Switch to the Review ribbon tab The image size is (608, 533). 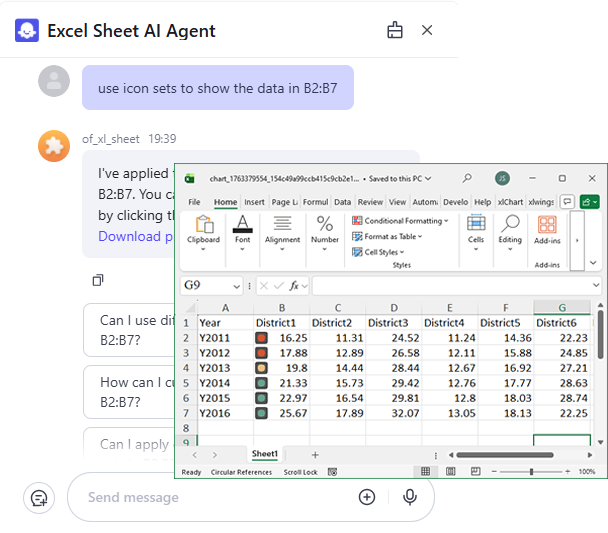(x=370, y=202)
